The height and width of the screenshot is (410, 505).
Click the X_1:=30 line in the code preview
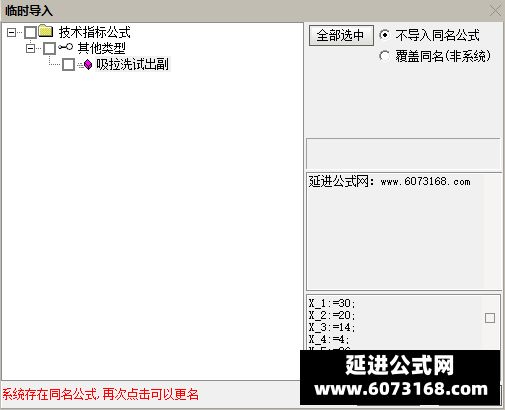coord(332,303)
